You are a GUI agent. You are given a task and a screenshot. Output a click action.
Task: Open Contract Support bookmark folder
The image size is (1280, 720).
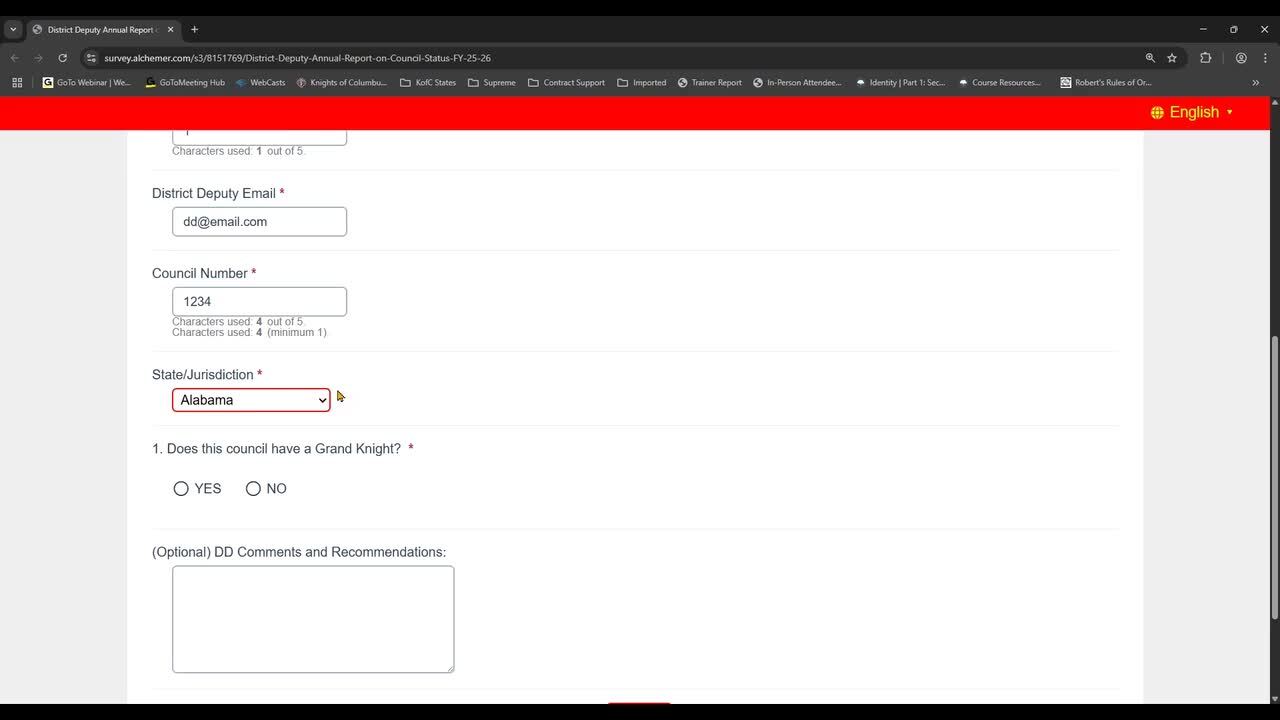[567, 83]
